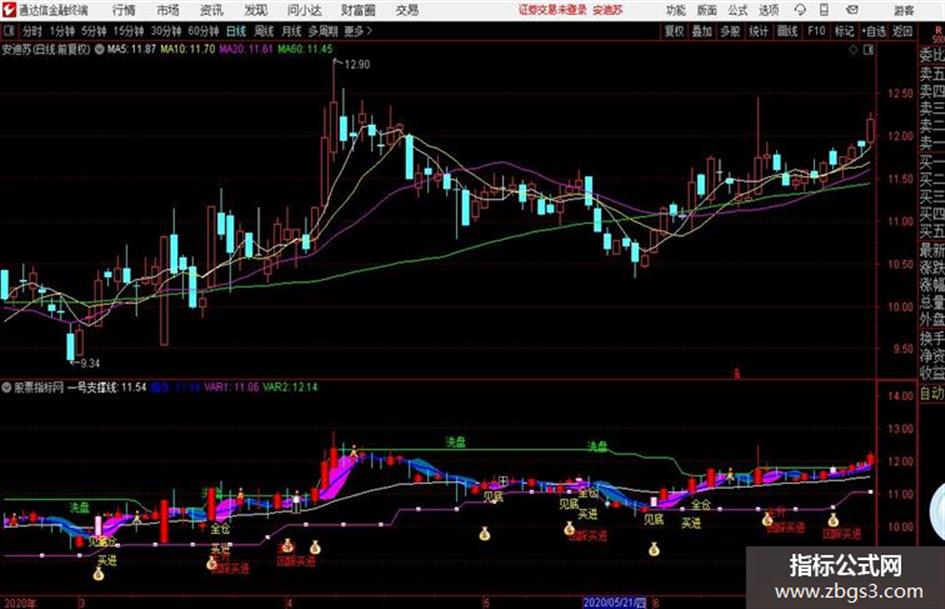Click the 安迪苏(日线 前复权) chart title
The height and width of the screenshot is (609, 945).
(46, 49)
